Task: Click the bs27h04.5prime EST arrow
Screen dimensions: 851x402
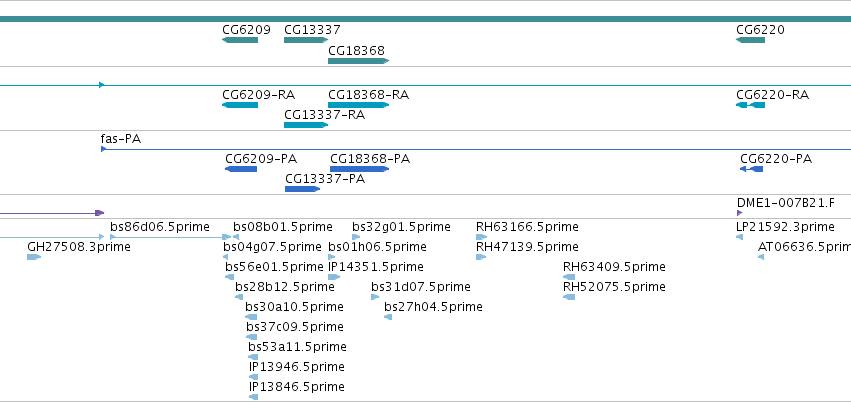Action: pyautogui.click(x=388, y=317)
